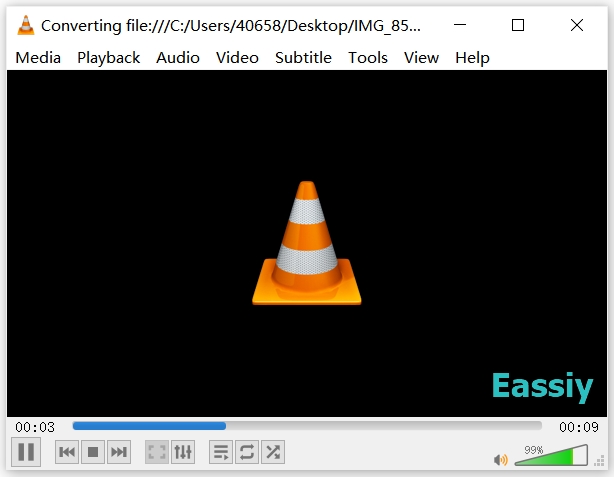Jump to the previous media item
This screenshot has height=477, width=614.
[67, 452]
